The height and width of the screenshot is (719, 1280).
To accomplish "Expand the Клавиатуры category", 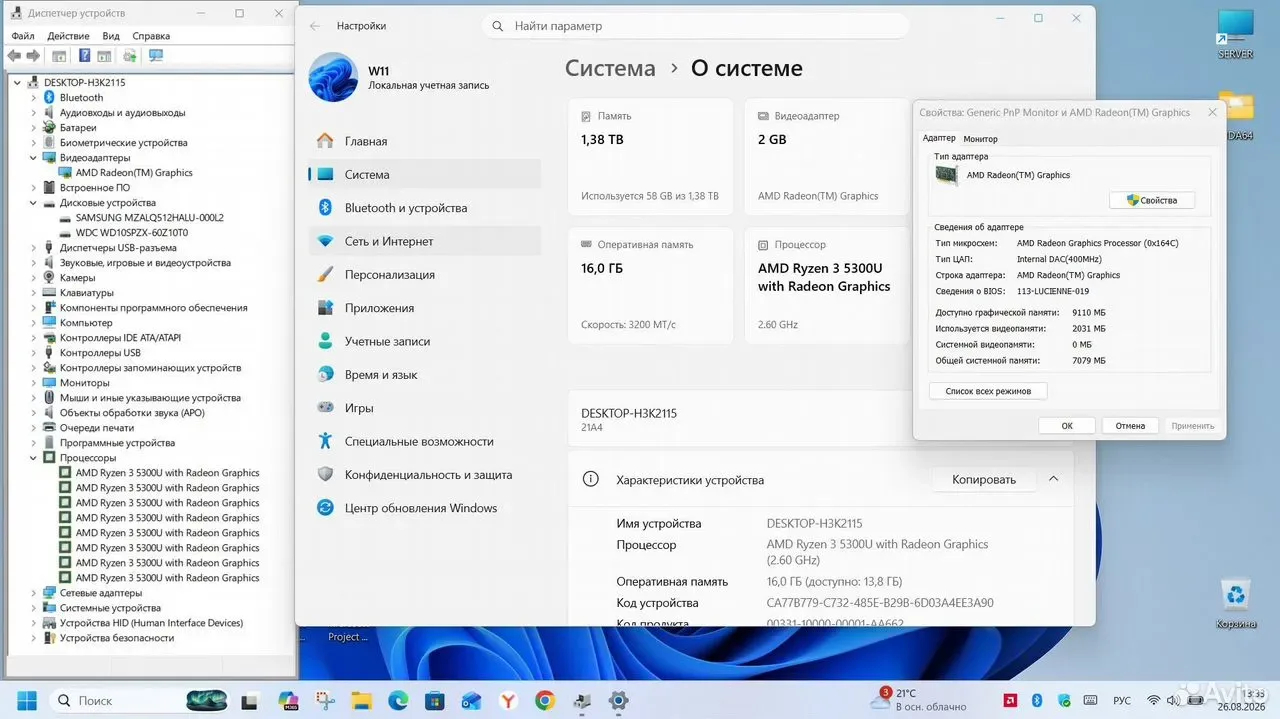I will (x=33, y=292).
